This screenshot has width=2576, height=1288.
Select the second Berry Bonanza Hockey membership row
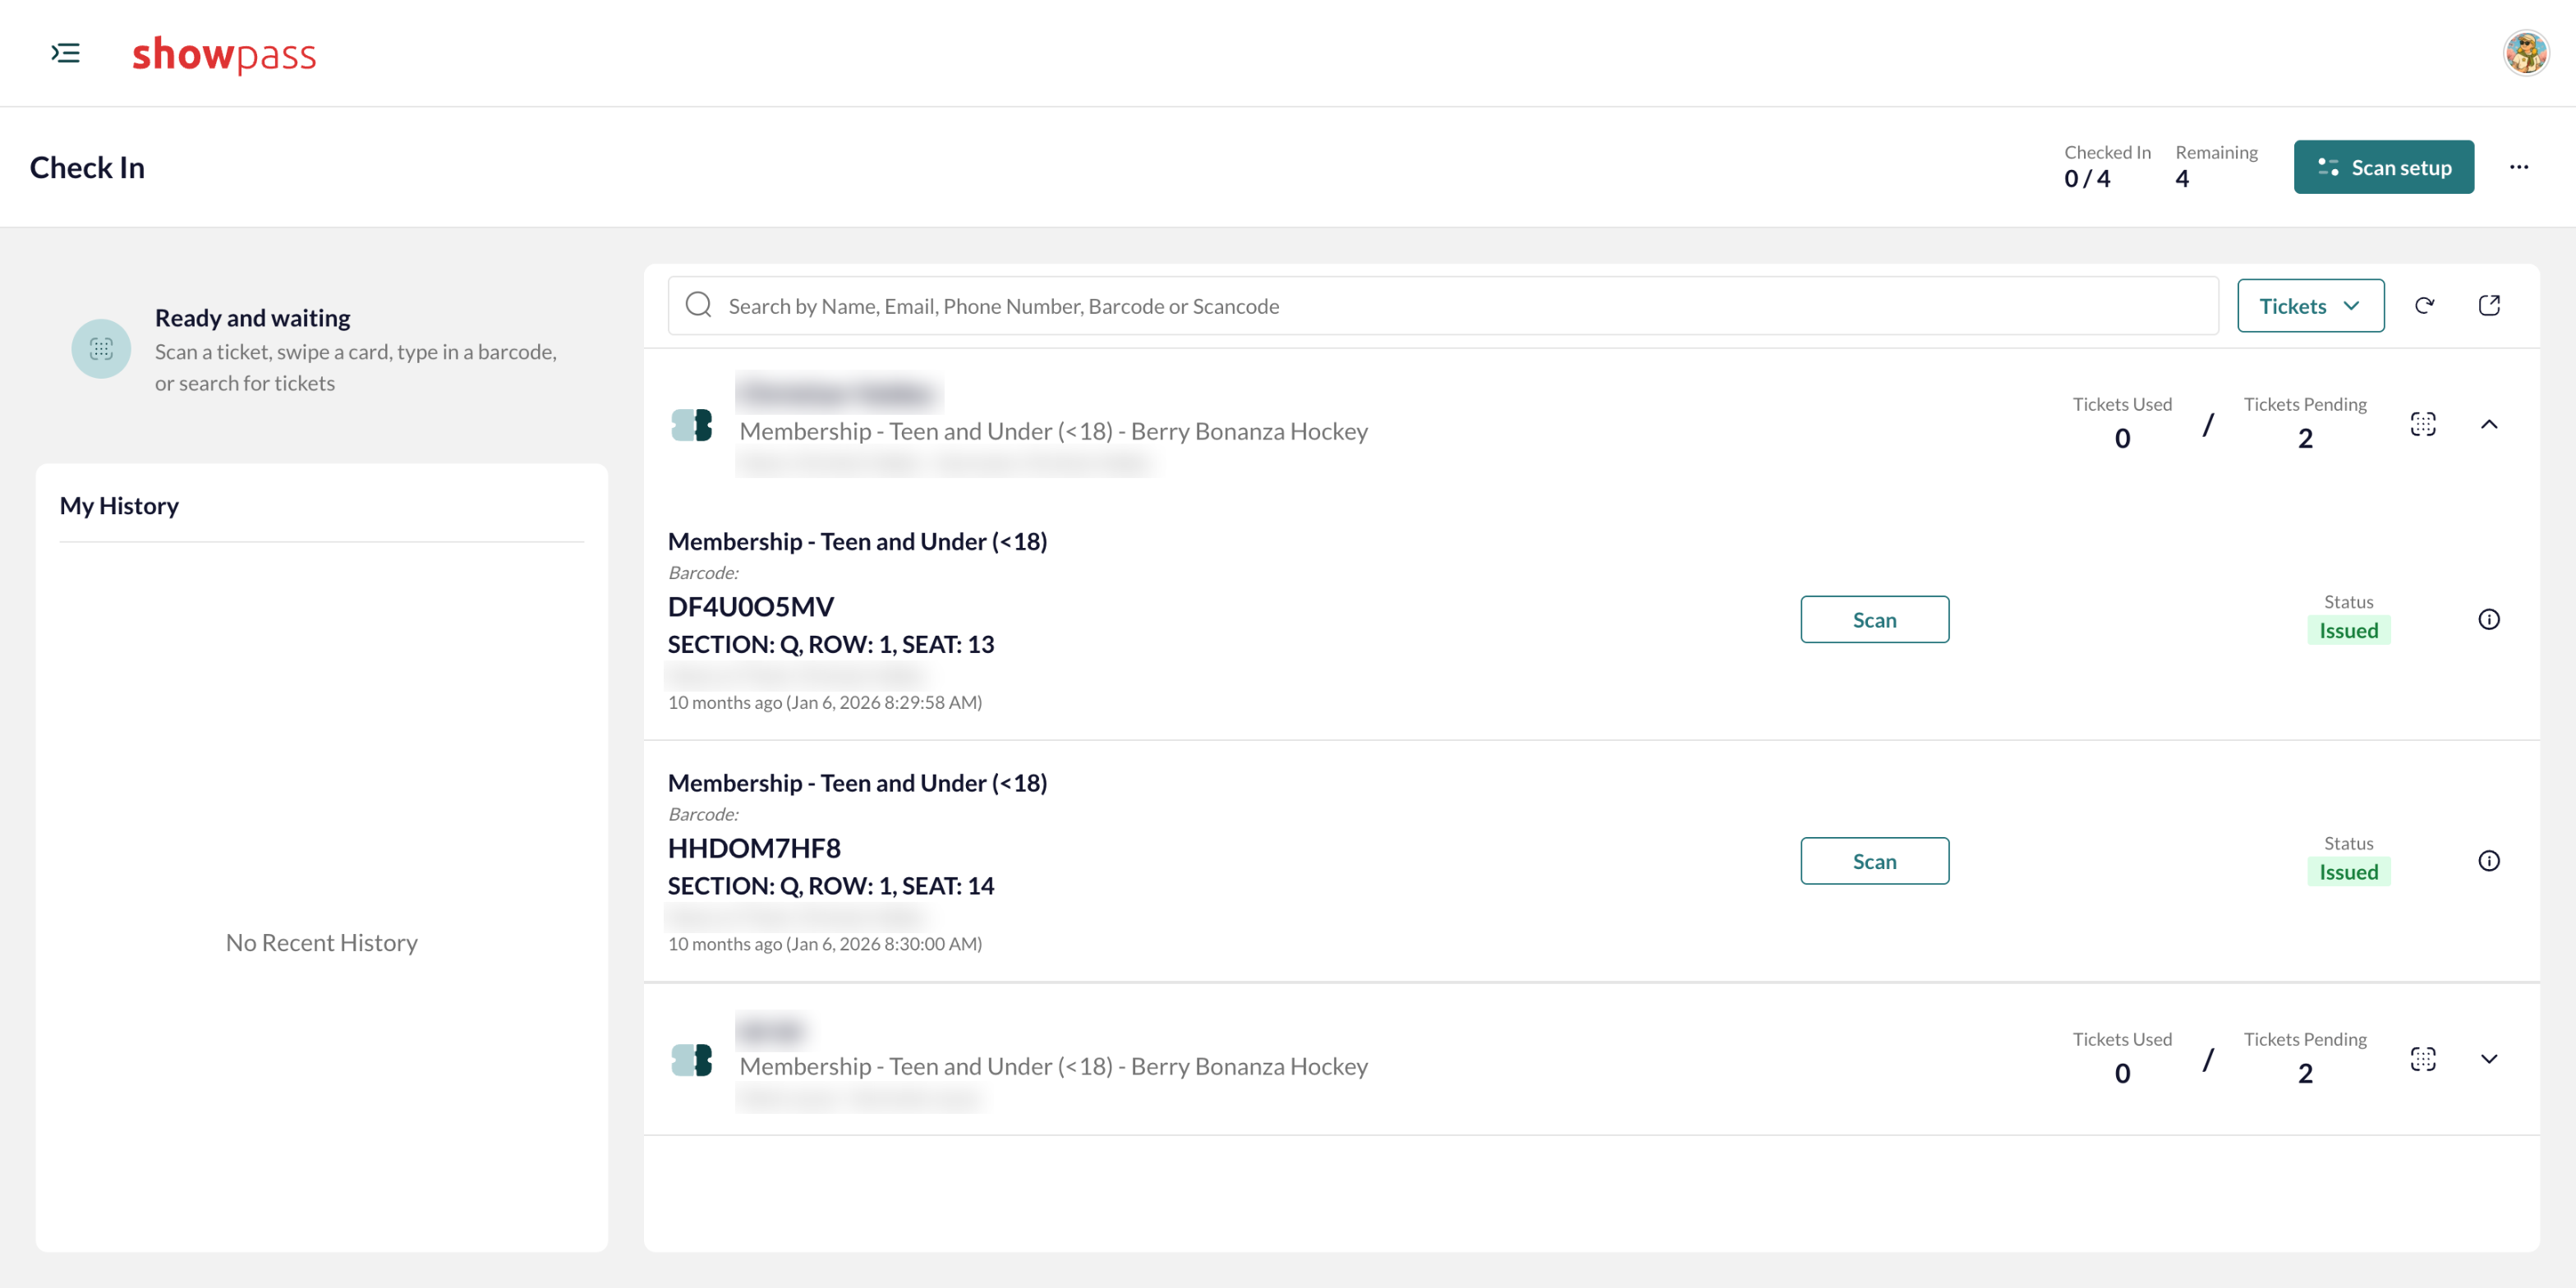(x=1591, y=1059)
